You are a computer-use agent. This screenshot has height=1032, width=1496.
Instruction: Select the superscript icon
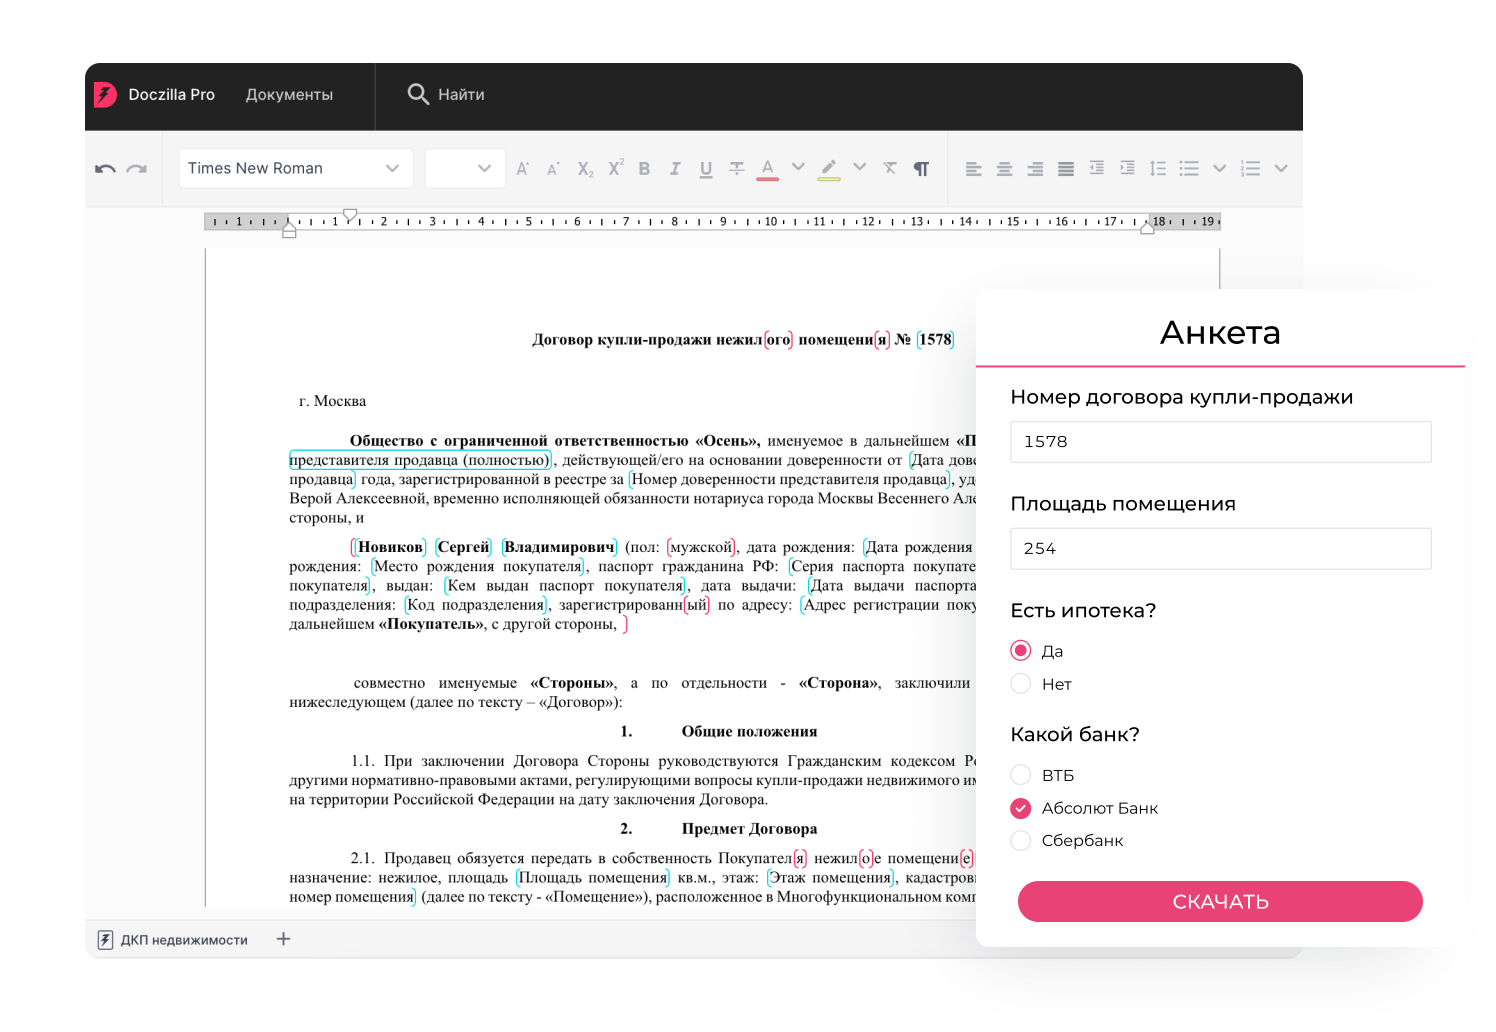(615, 168)
